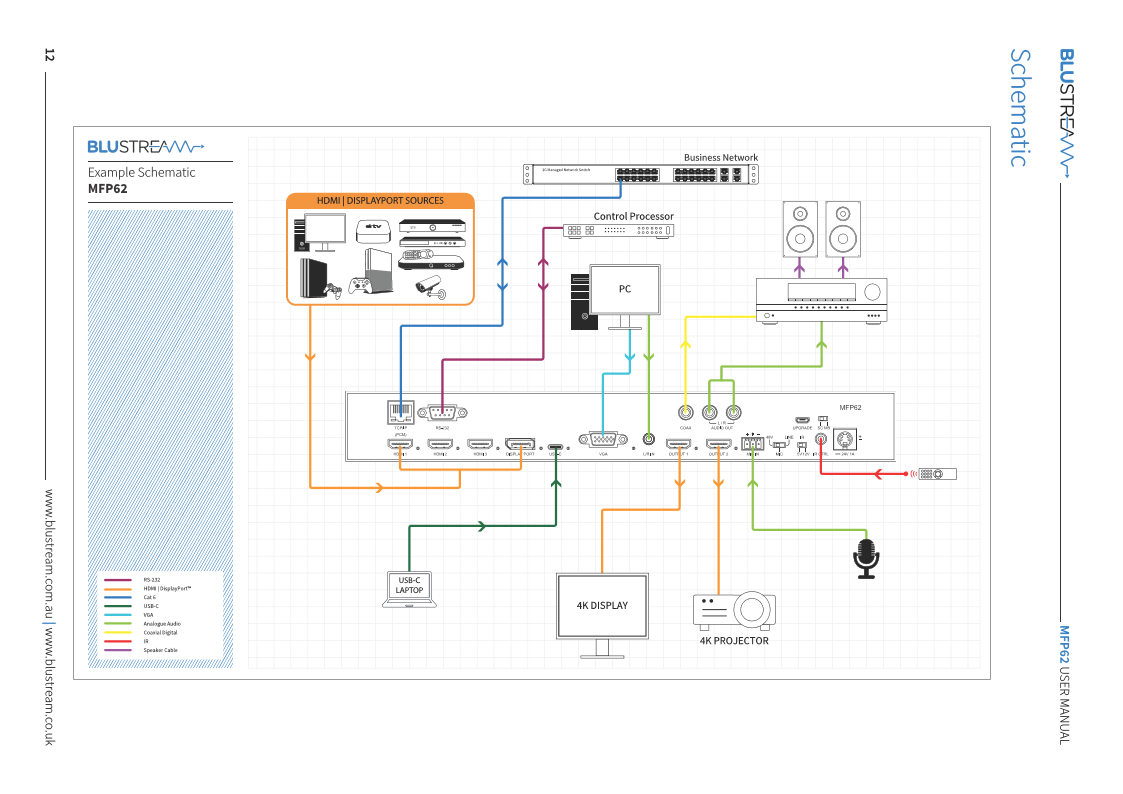The image size is (1123, 794).
Task: Click the left loudspeaker icon
Action: [800, 229]
